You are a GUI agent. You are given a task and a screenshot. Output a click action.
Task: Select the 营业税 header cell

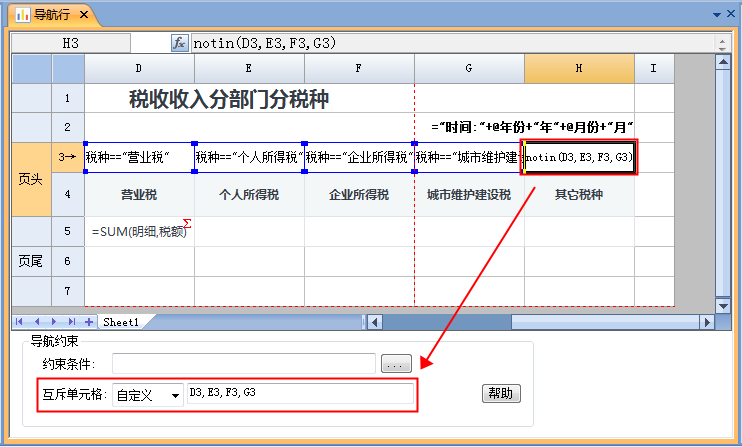(x=139, y=195)
